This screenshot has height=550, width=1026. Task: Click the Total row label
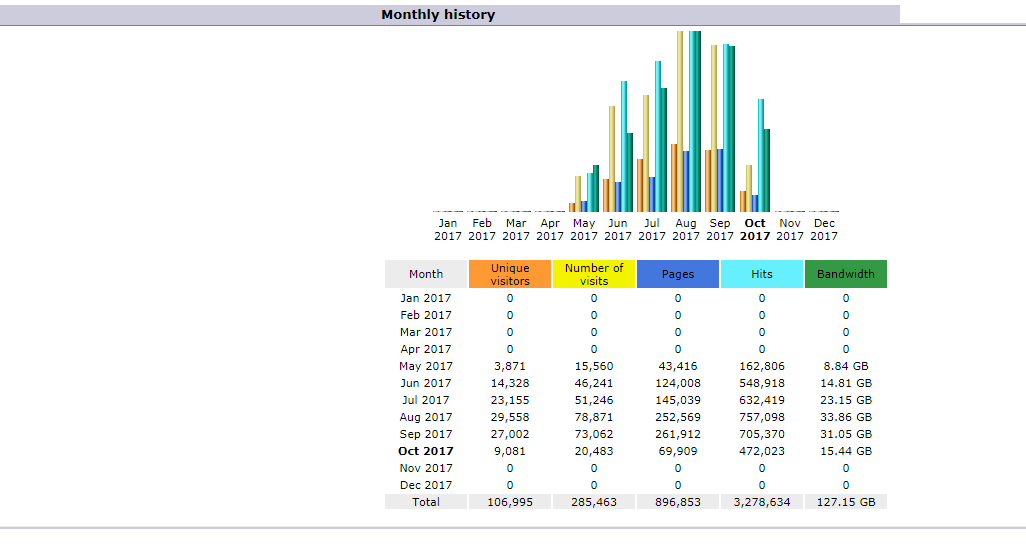coord(426,502)
